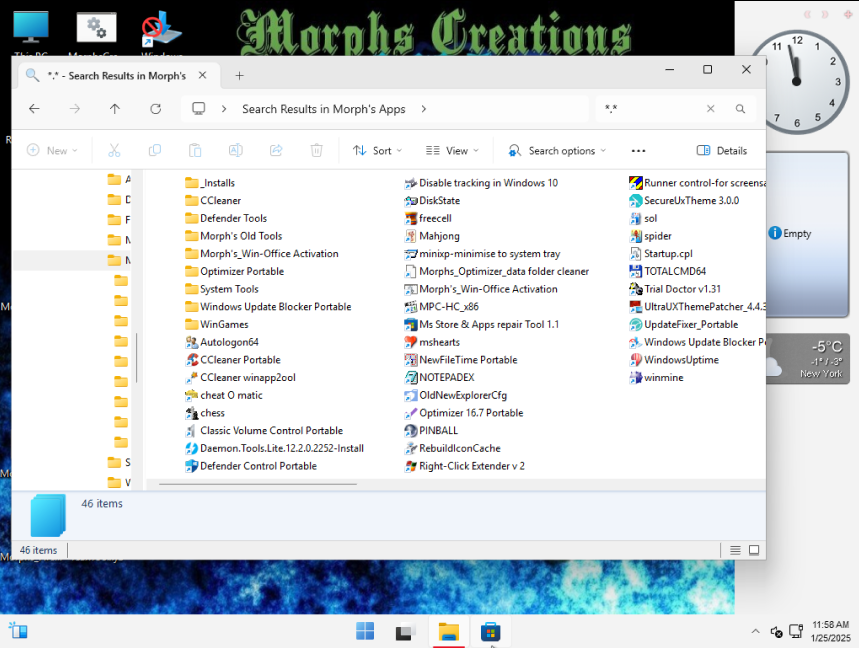The height and width of the screenshot is (648, 859).
Task: Open the New dropdown menu
Action: pyautogui.click(x=52, y=150)
